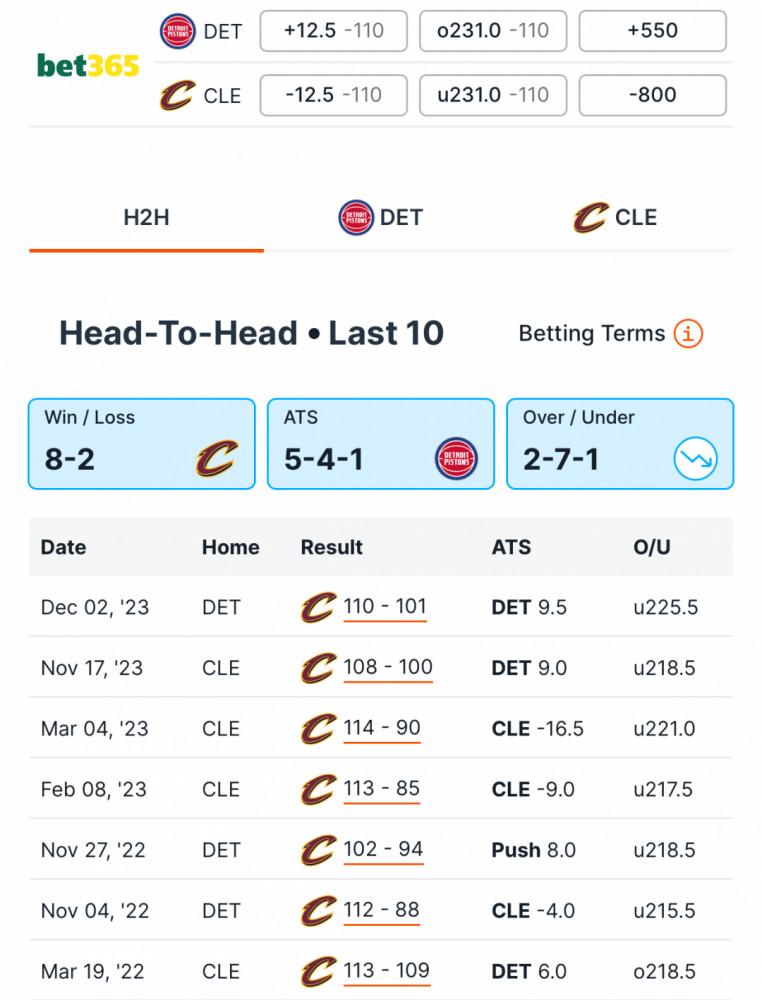Click the Cavaliers logo in Win/Loss card
Viewport: 762px width, 1000px height.
point(217,459)
